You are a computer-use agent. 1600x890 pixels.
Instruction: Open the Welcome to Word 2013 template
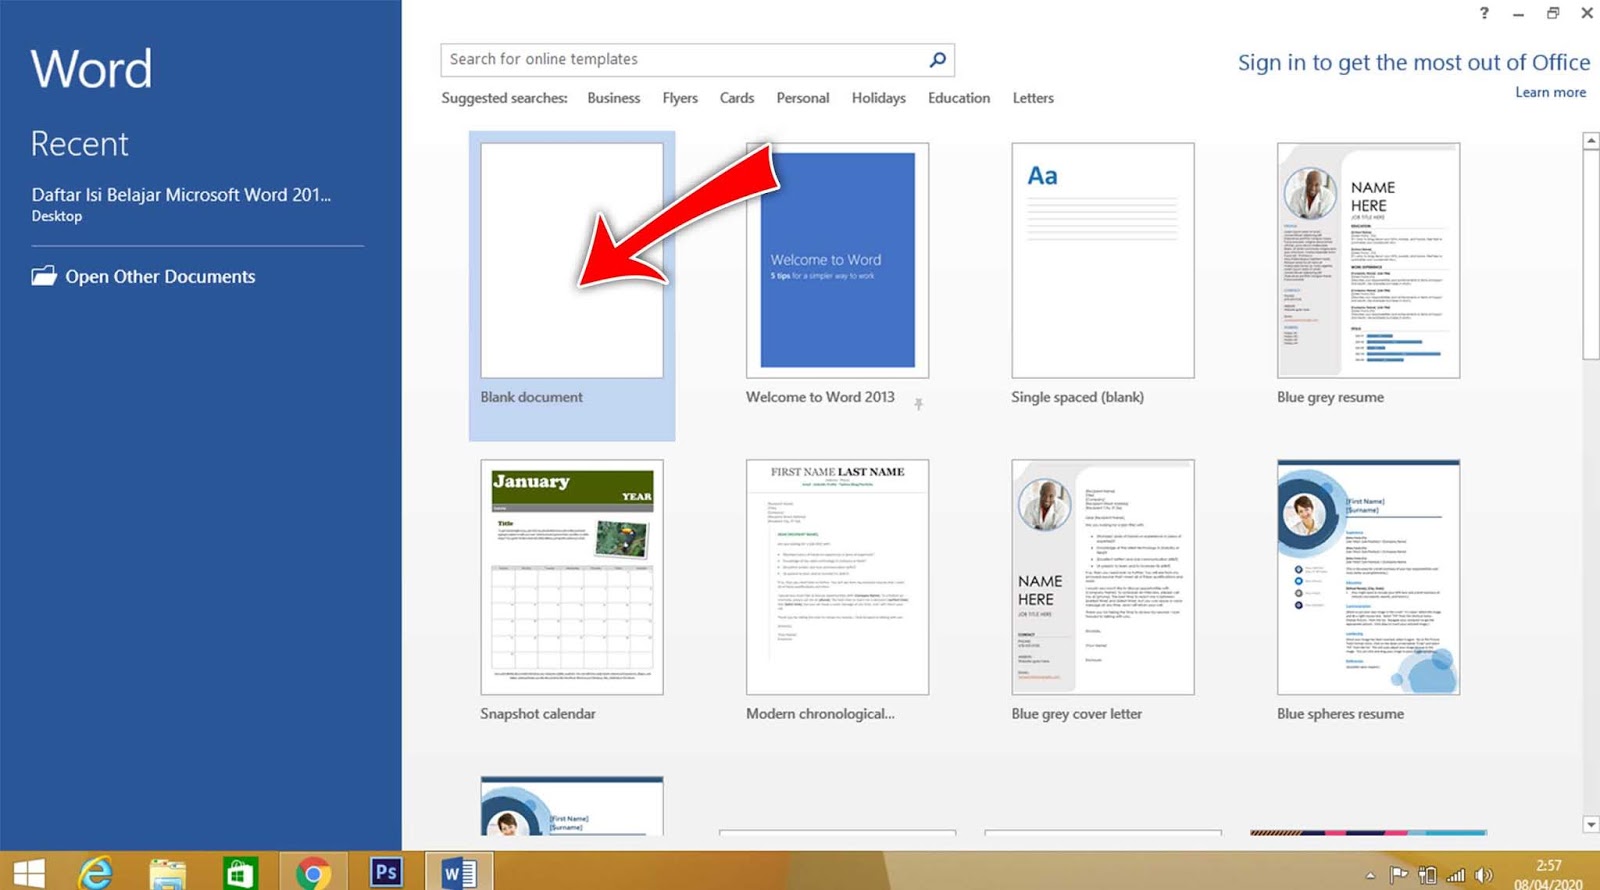point(837,260)
